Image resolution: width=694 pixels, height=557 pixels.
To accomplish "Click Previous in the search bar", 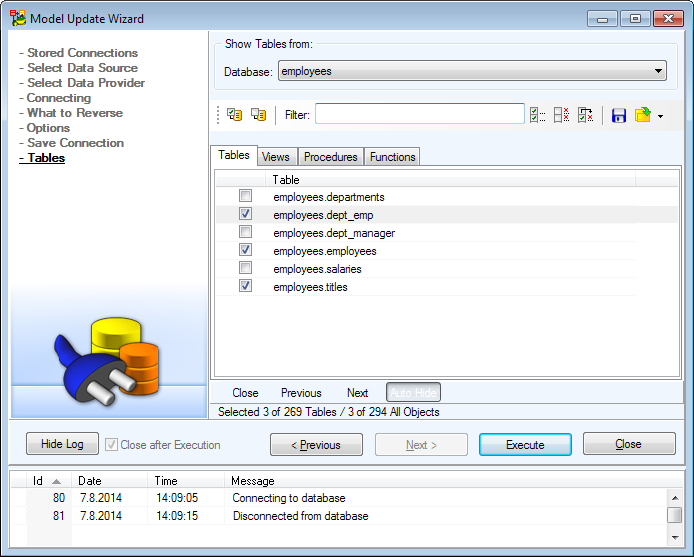I will 301,393.
